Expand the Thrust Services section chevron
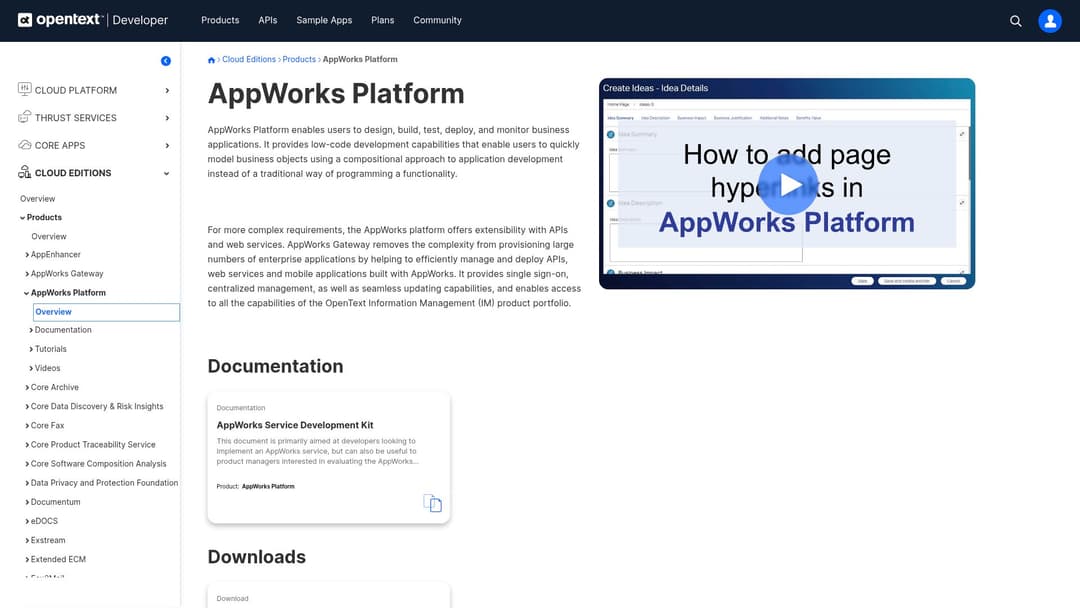Screen dimensions: 1080x608 pos(167,118)
